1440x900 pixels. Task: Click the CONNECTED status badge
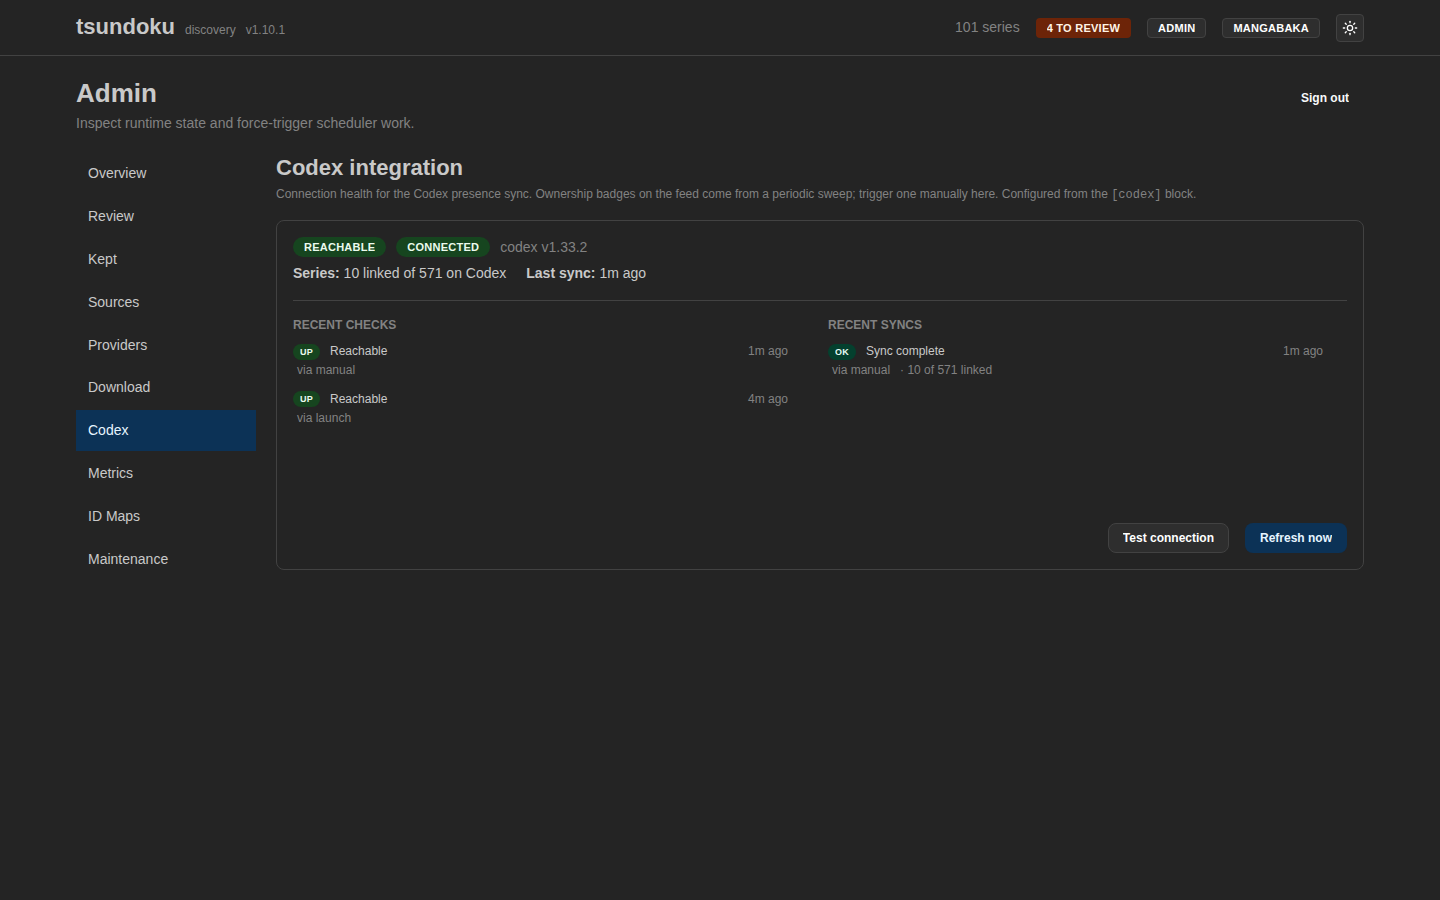pos(442,247)
